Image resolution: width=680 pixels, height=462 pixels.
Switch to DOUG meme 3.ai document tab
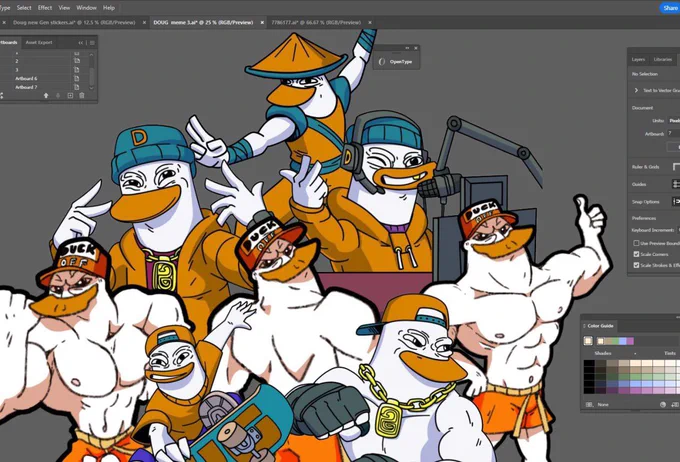(x=203, y=23)
